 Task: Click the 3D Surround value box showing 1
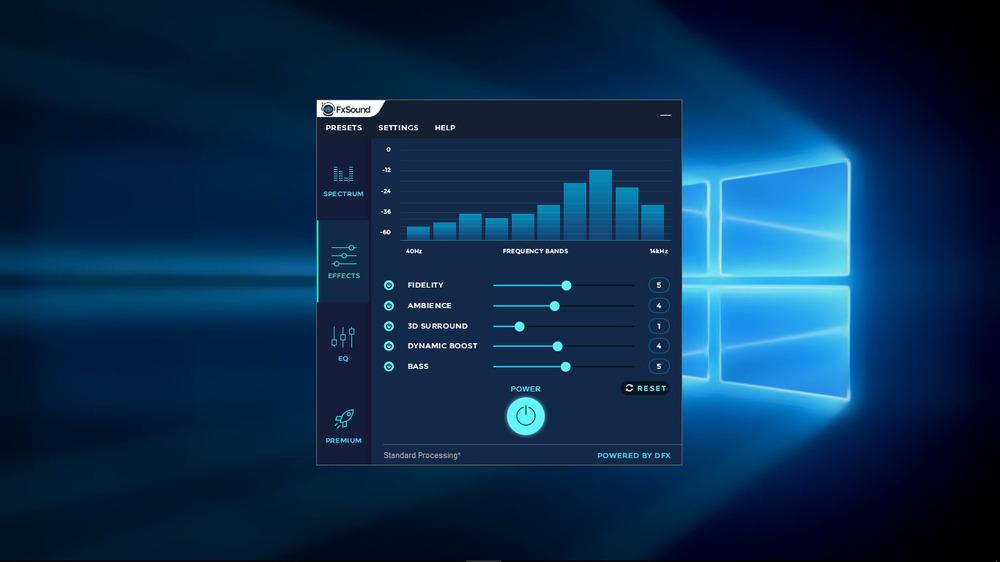659,326
